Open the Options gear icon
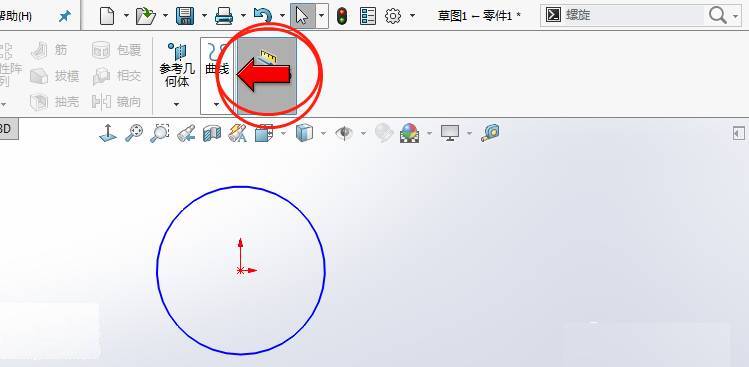This screenshot has width=749, height=367. point(393,16)
